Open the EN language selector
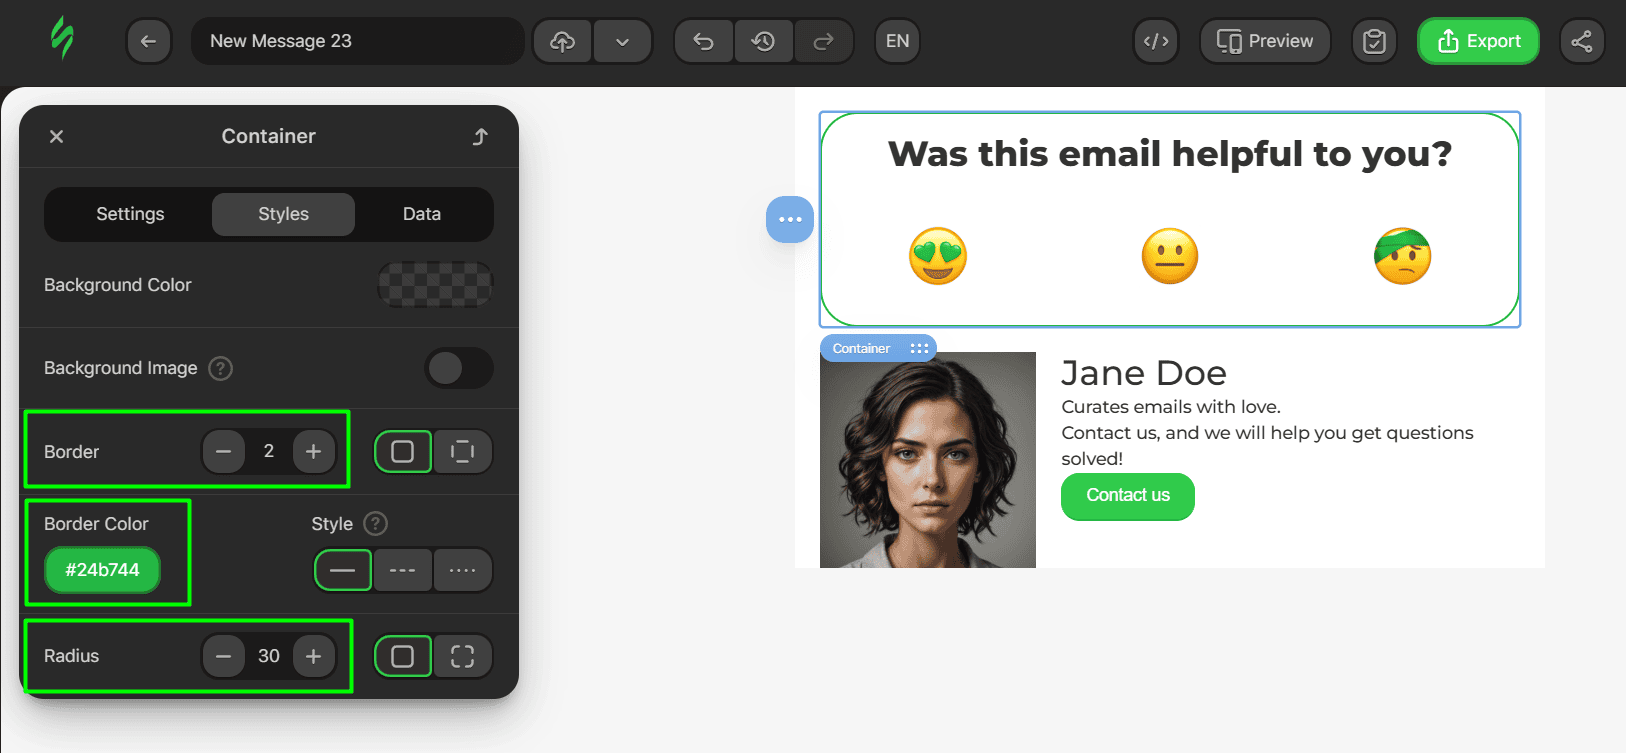Screen dimensions: 1626x753 click(x=897, y=41)
